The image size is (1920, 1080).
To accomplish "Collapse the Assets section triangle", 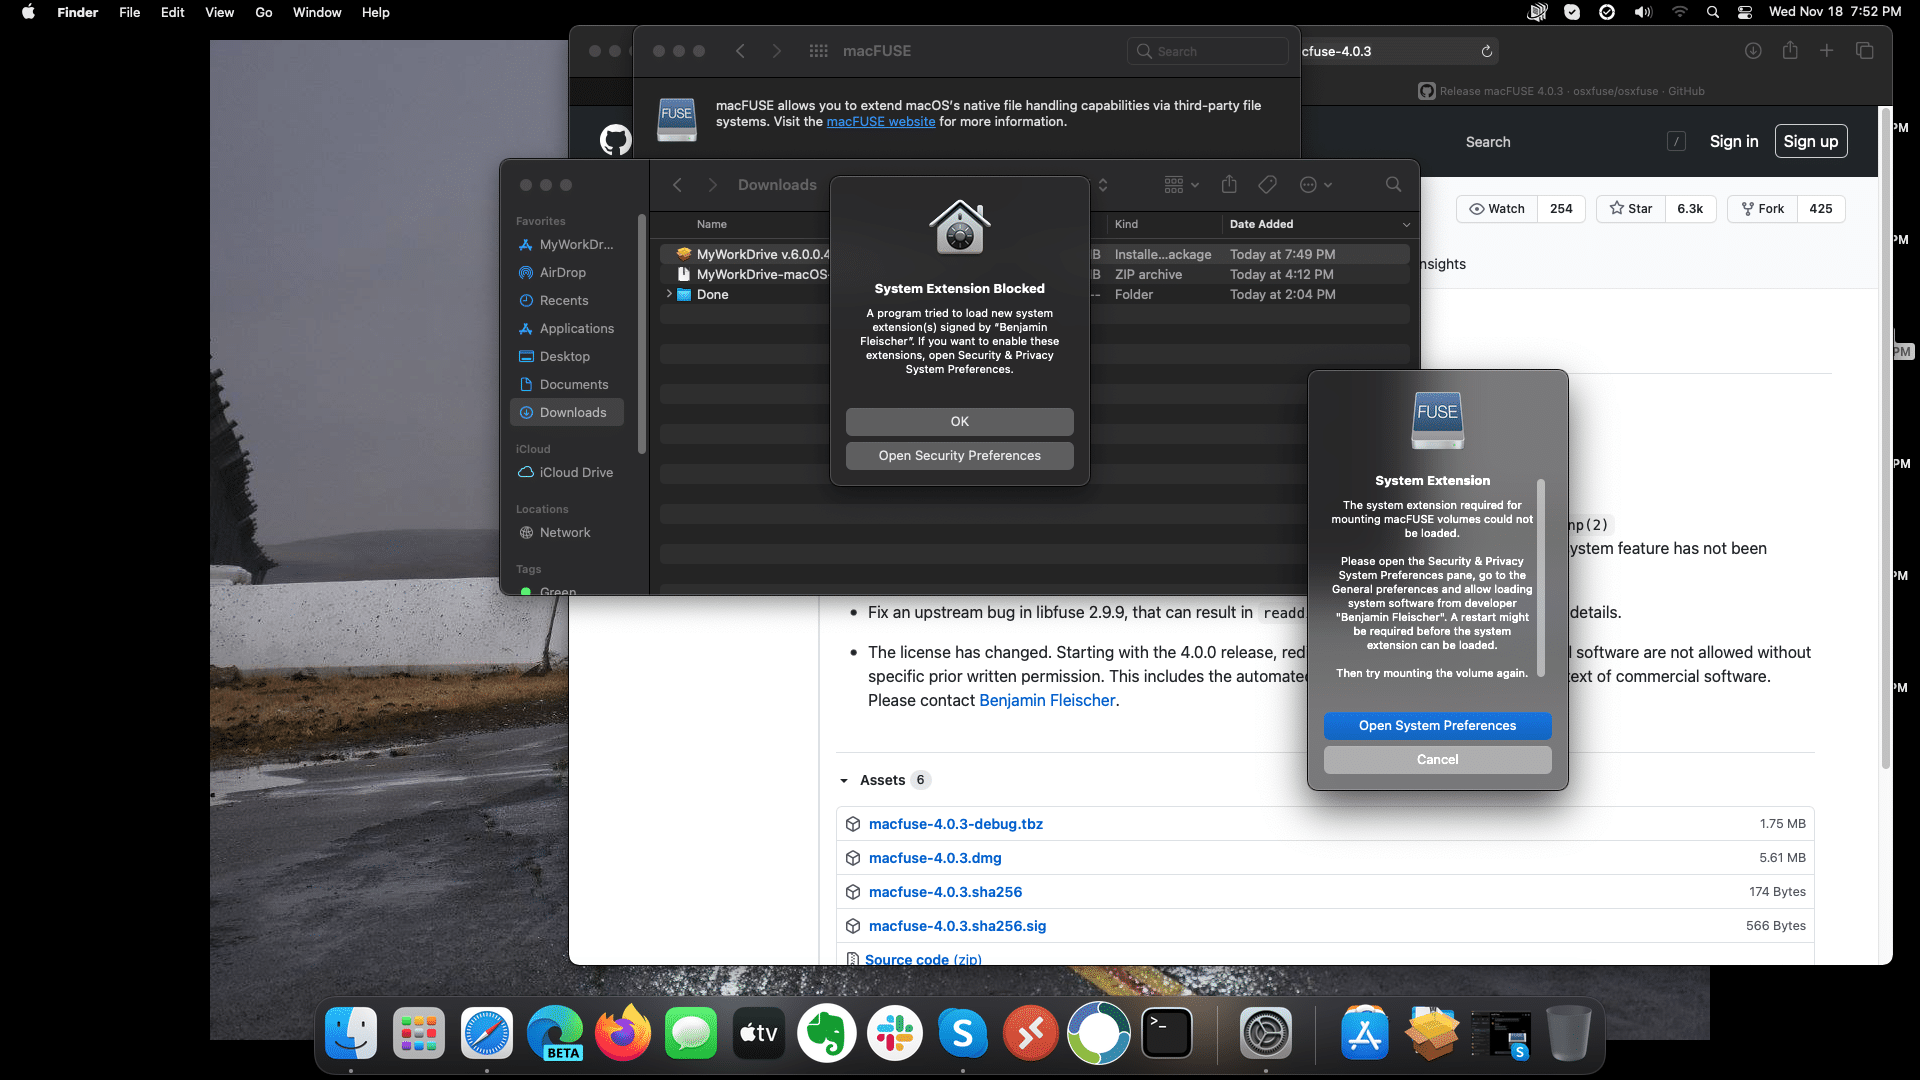I will click(x=844, y=780).
